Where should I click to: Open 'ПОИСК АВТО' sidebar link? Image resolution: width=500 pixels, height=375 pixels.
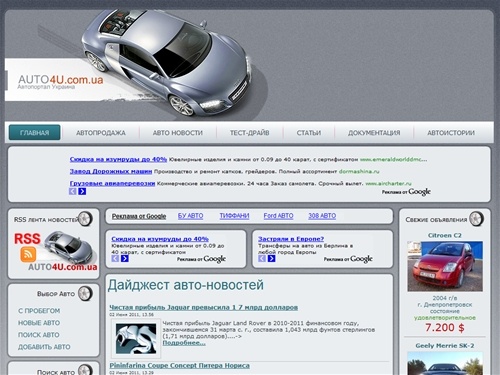tap(39, 335)
